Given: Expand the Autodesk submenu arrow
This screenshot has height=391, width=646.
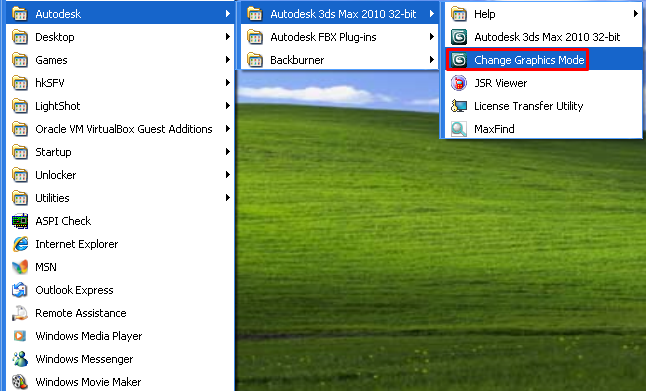Looking at the screenshot, I should pyautogui.click(x=227, y=14).
